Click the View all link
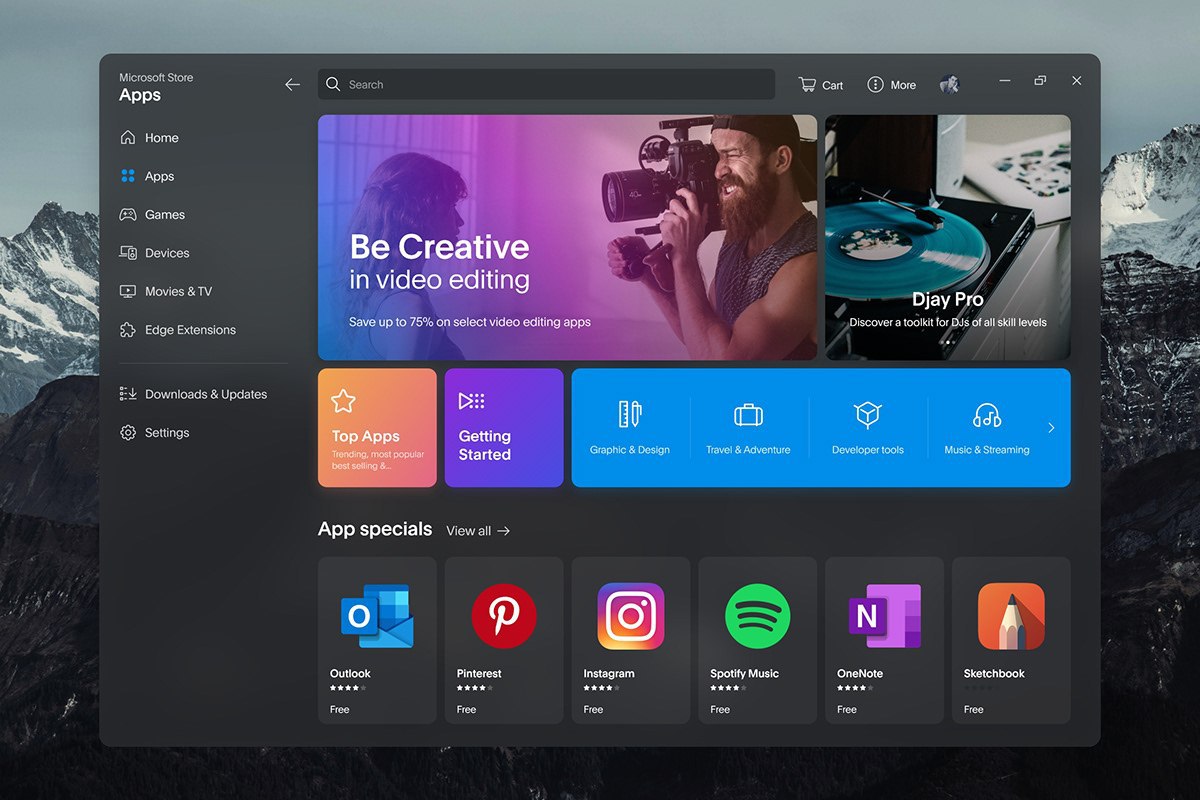This screenshot has height=800, width=1200. point(478,531)
